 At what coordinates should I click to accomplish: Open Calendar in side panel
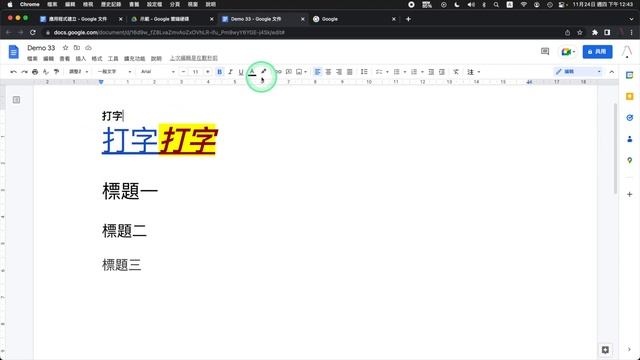pyautogui.click(x=629, y=75)
